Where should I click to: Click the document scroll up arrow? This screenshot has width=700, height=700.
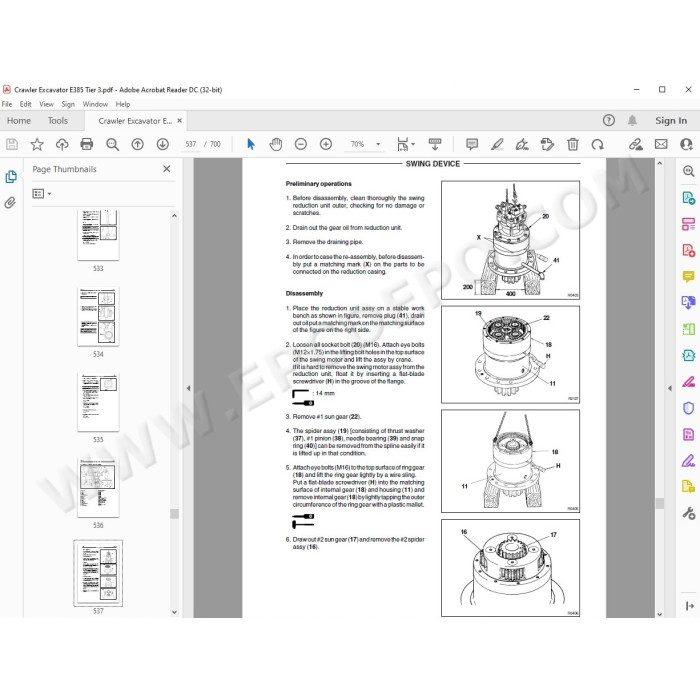click(660, 163)
